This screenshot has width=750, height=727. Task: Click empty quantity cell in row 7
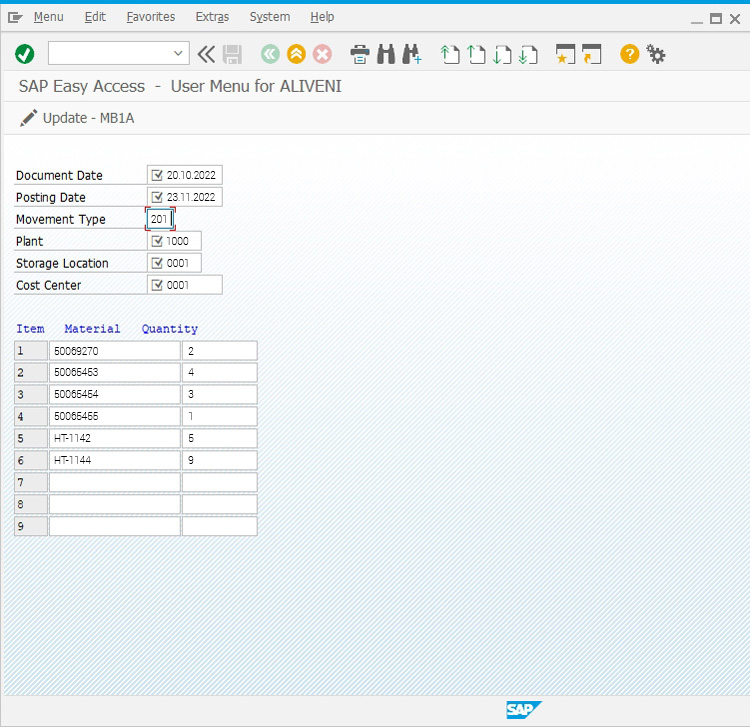tap(220, 482)
